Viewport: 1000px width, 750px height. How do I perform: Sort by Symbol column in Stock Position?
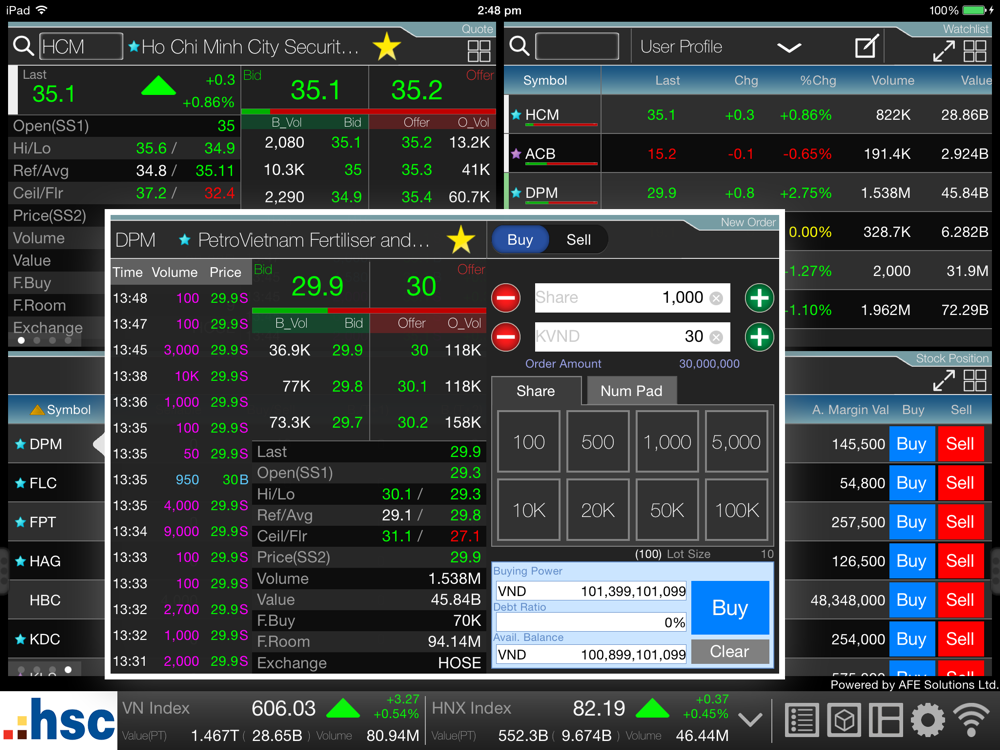point(61,409)
